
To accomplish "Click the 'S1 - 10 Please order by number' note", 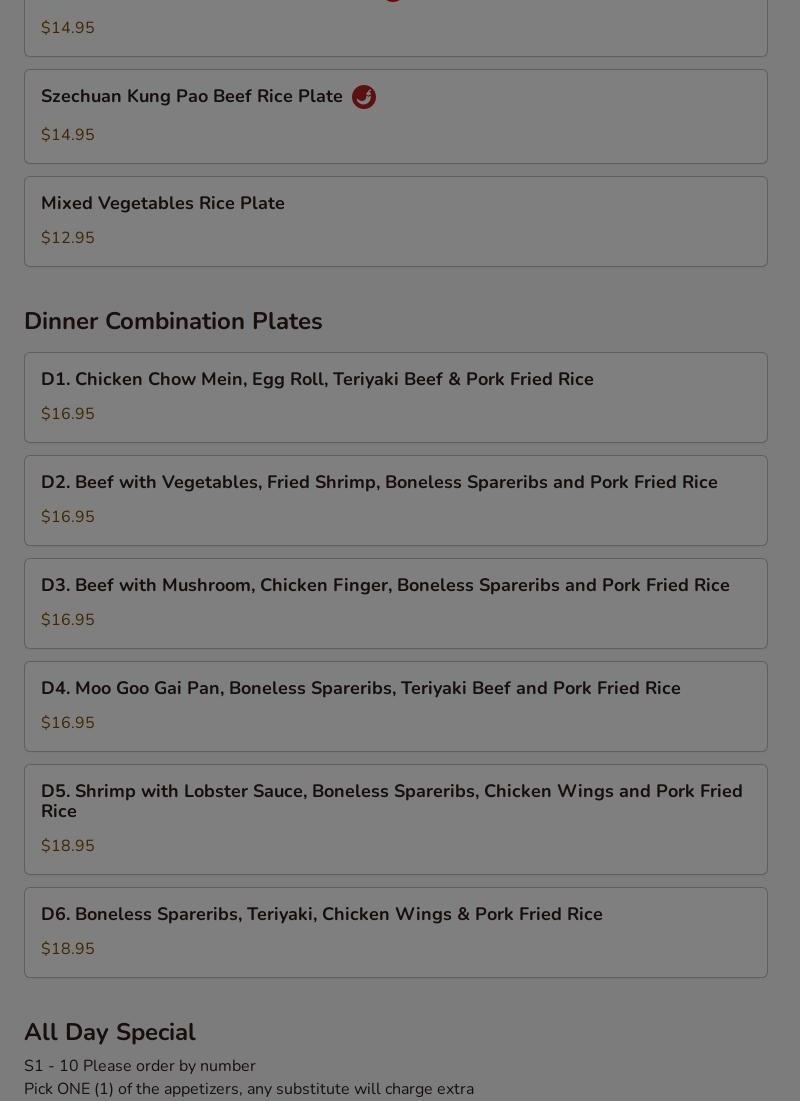I will 140,1066.
